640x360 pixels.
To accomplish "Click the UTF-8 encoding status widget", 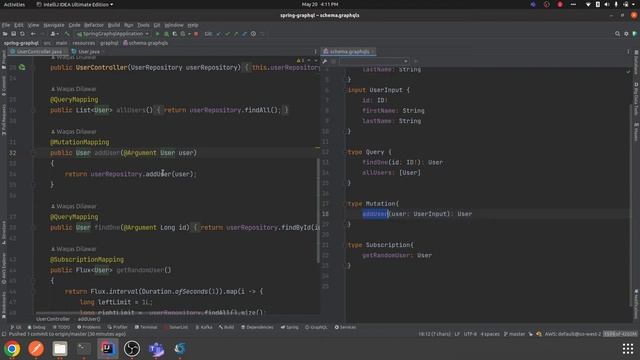I will click(x=470, y=334).
